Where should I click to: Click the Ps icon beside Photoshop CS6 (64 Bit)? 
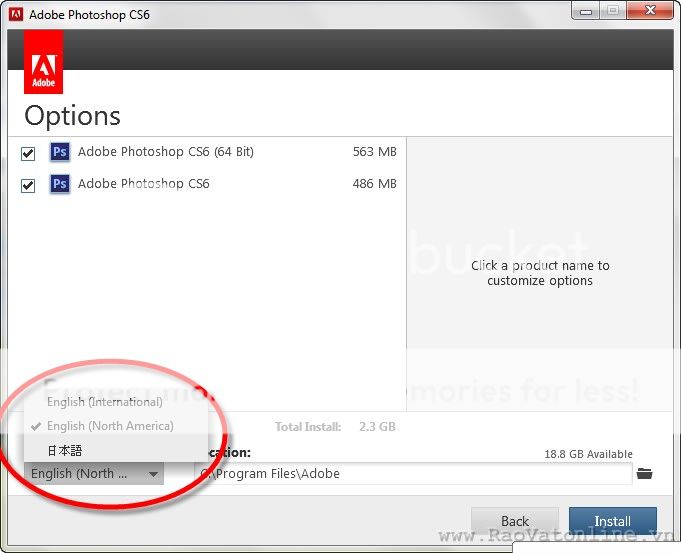(60, 153)
